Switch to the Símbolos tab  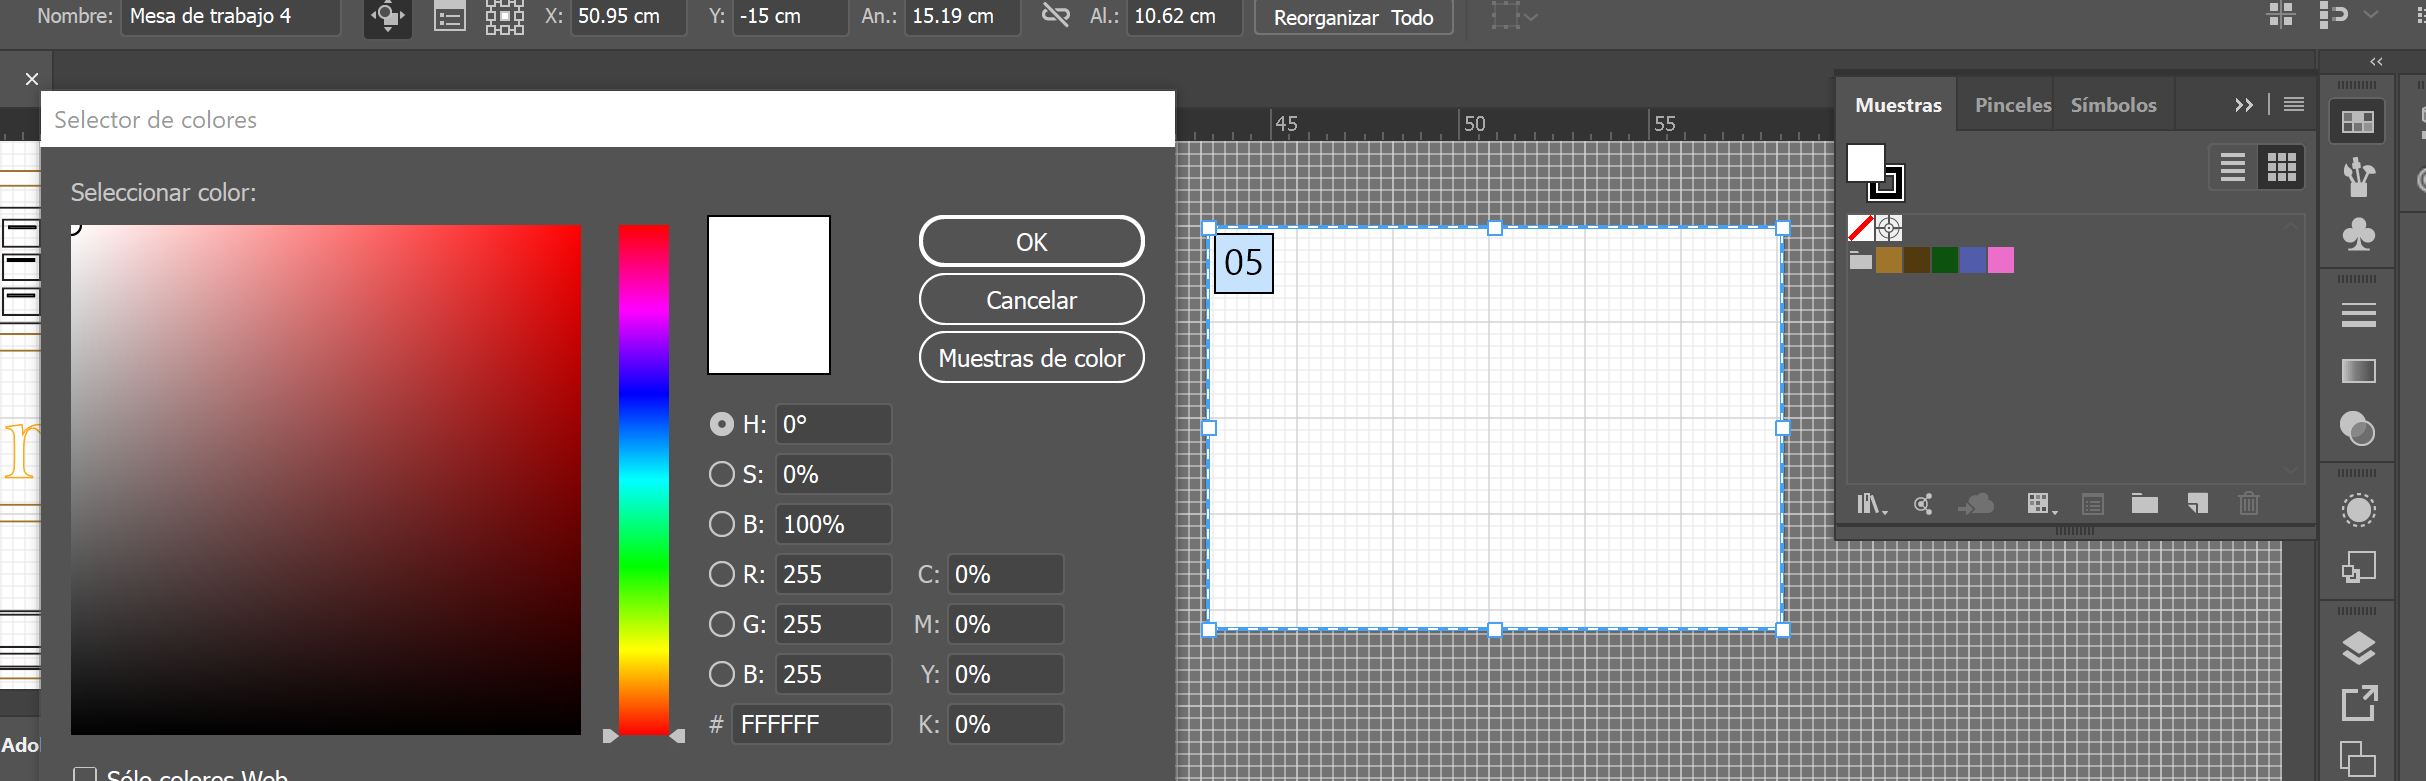(x=2113, y=105)
